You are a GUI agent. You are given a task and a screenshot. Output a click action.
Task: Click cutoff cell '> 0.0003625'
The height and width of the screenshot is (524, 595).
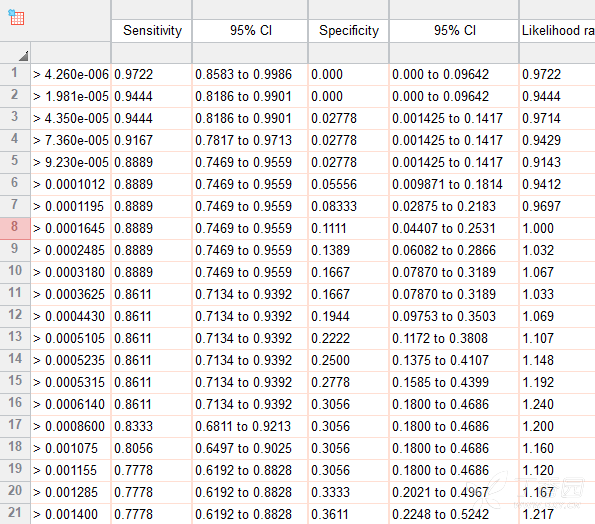[71, 294]
